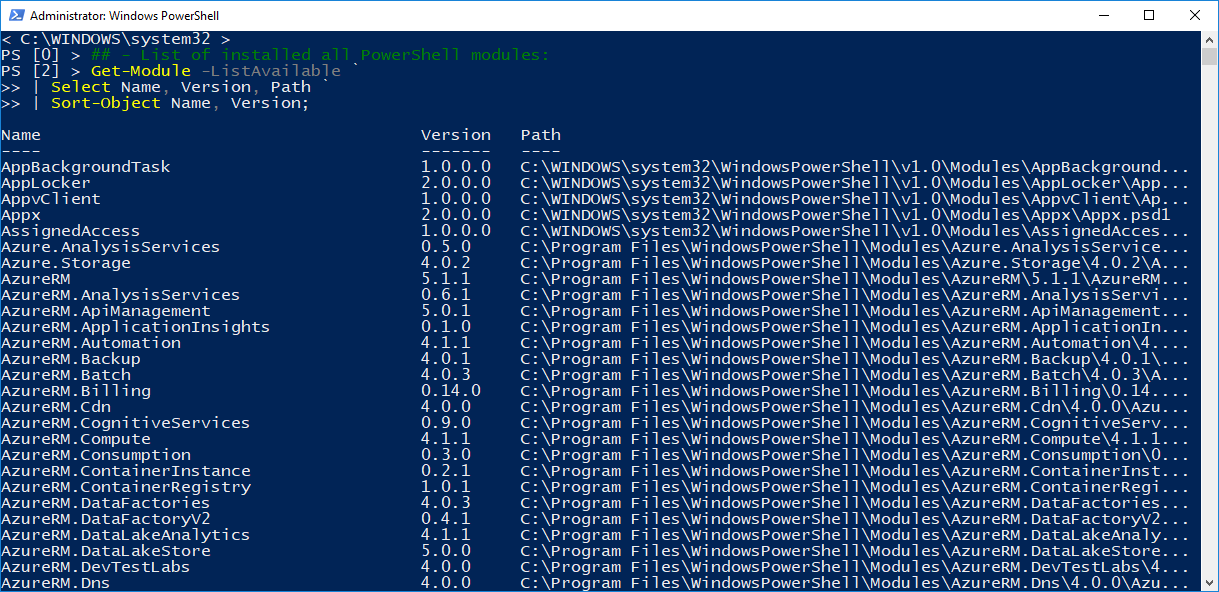This screenshot has height=592, width=1219.
Task: Click the 'Sort-Object' cmdlet text
Action: (106, 103)
